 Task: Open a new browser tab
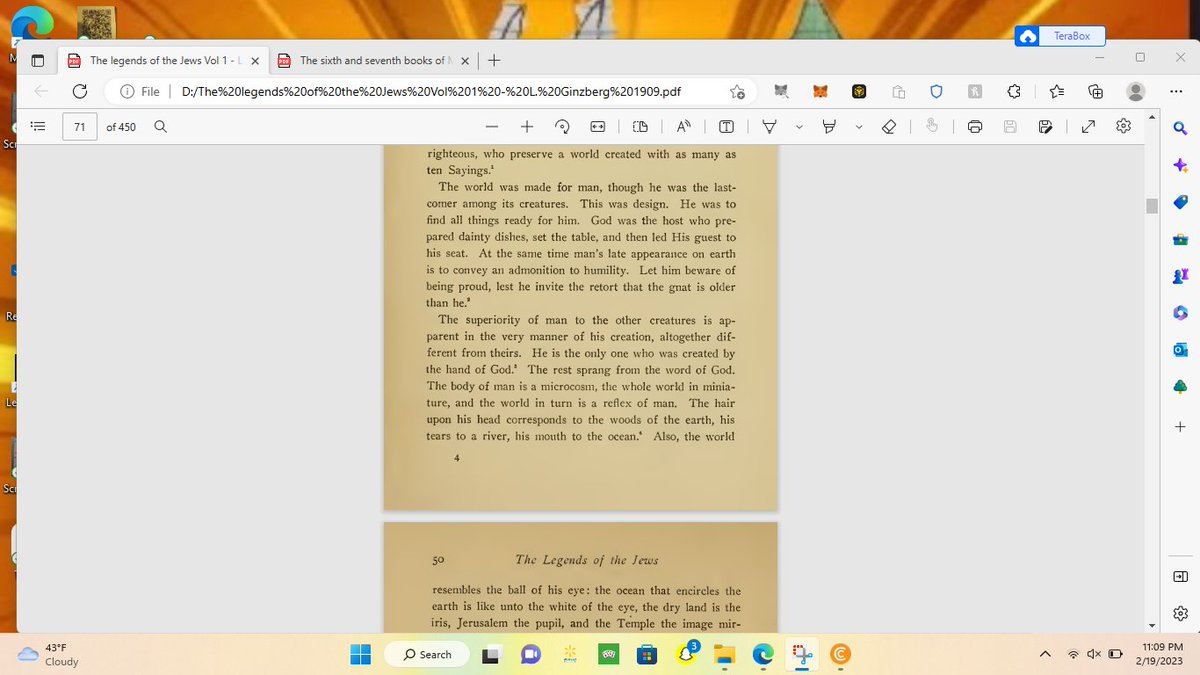495,60
